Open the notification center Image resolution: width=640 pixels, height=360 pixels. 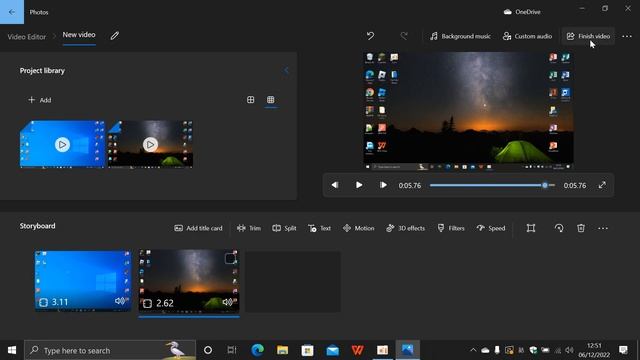coord(623,350)
